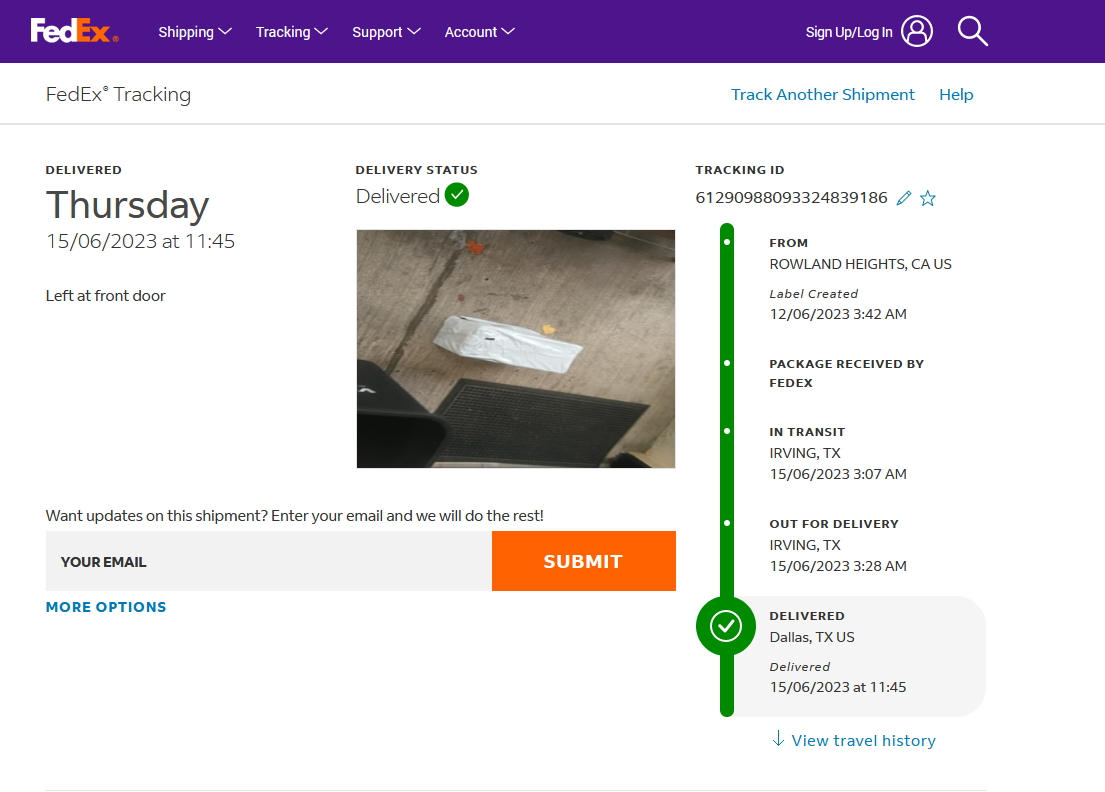Expand the Shipping dropdown menu
This screenshot has width=1105, height=792.
(195, 32)
